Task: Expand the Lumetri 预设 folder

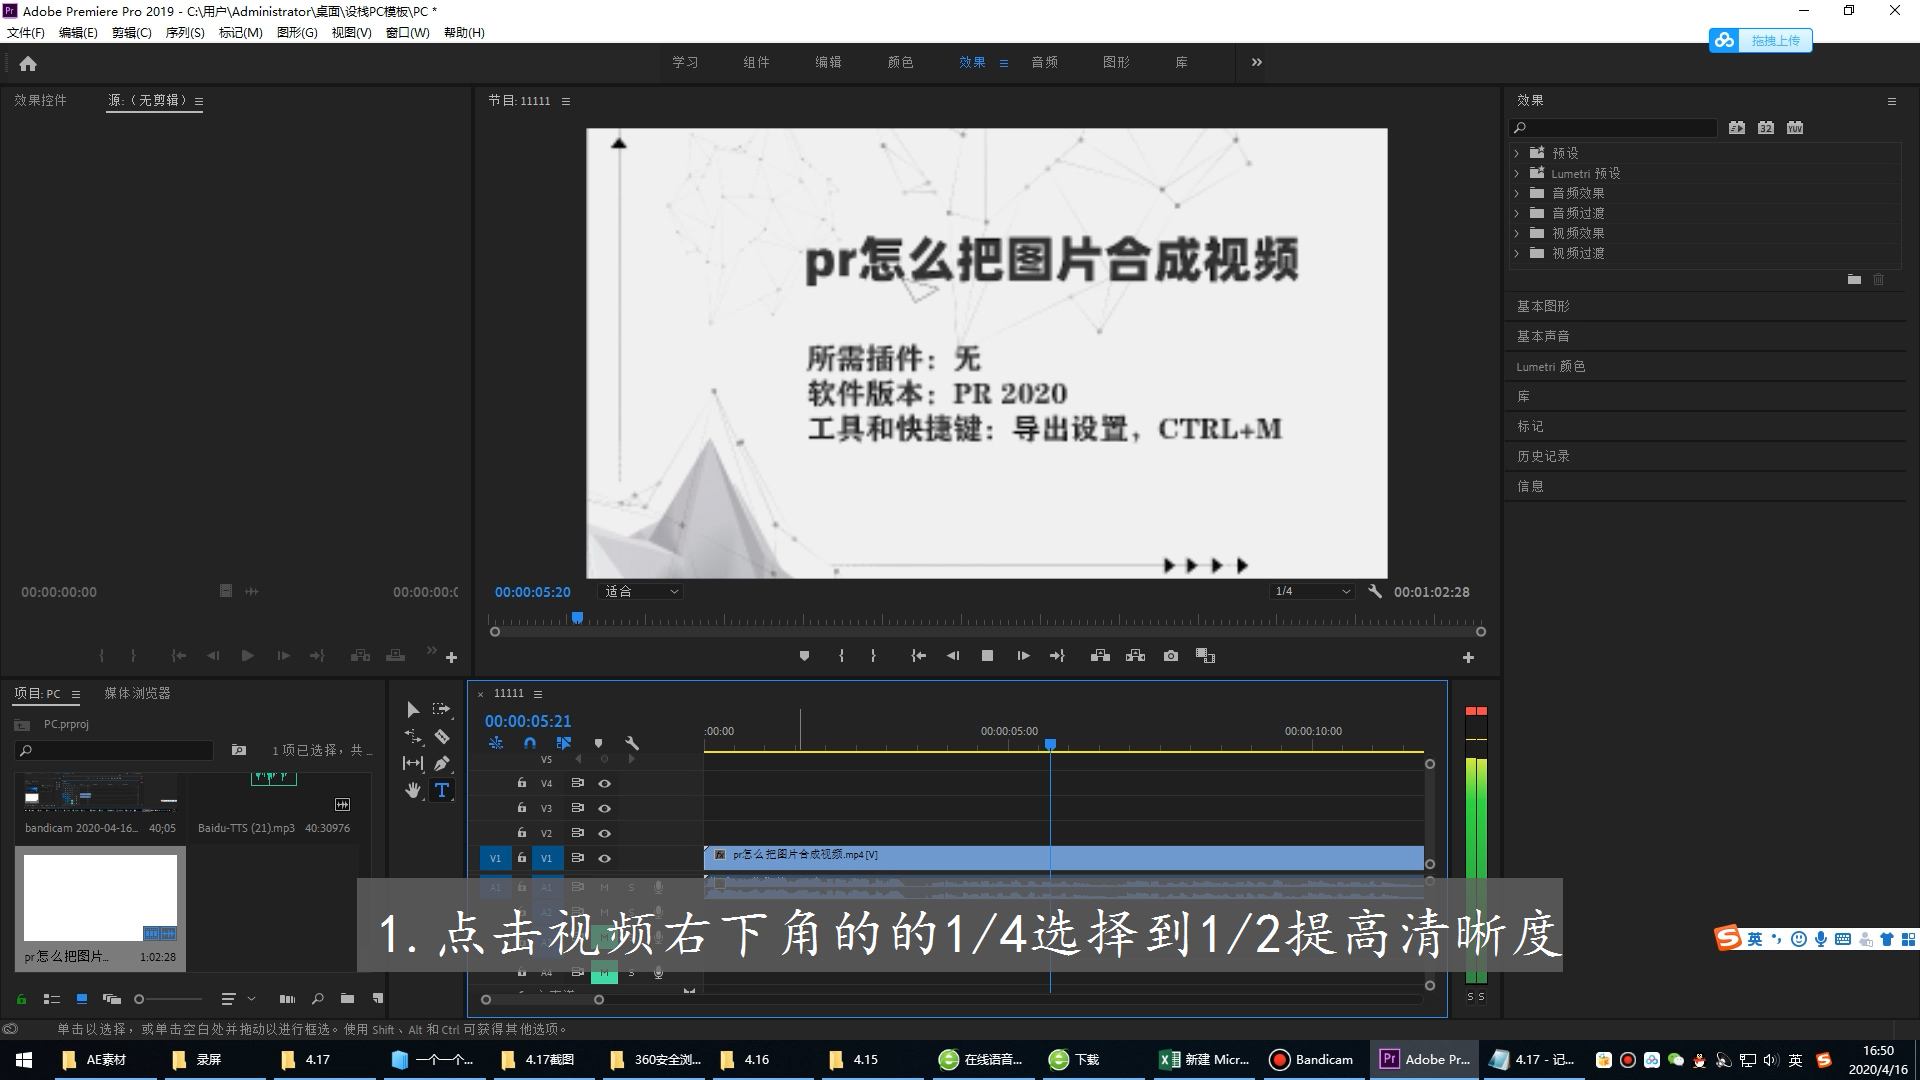Action: tap(1517, 173)
